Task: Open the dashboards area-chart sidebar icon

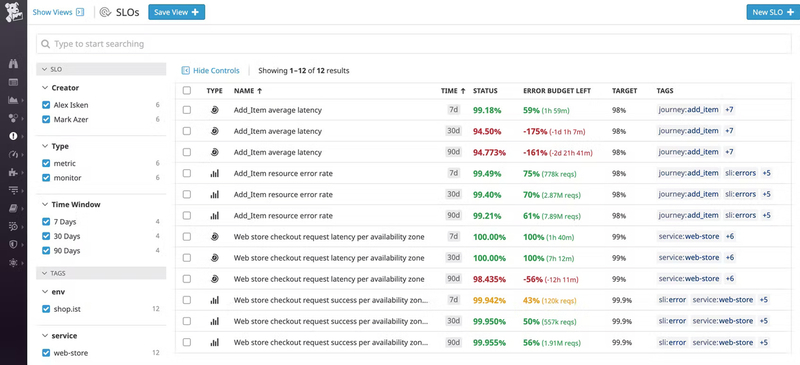Action: tap(13, 100)
